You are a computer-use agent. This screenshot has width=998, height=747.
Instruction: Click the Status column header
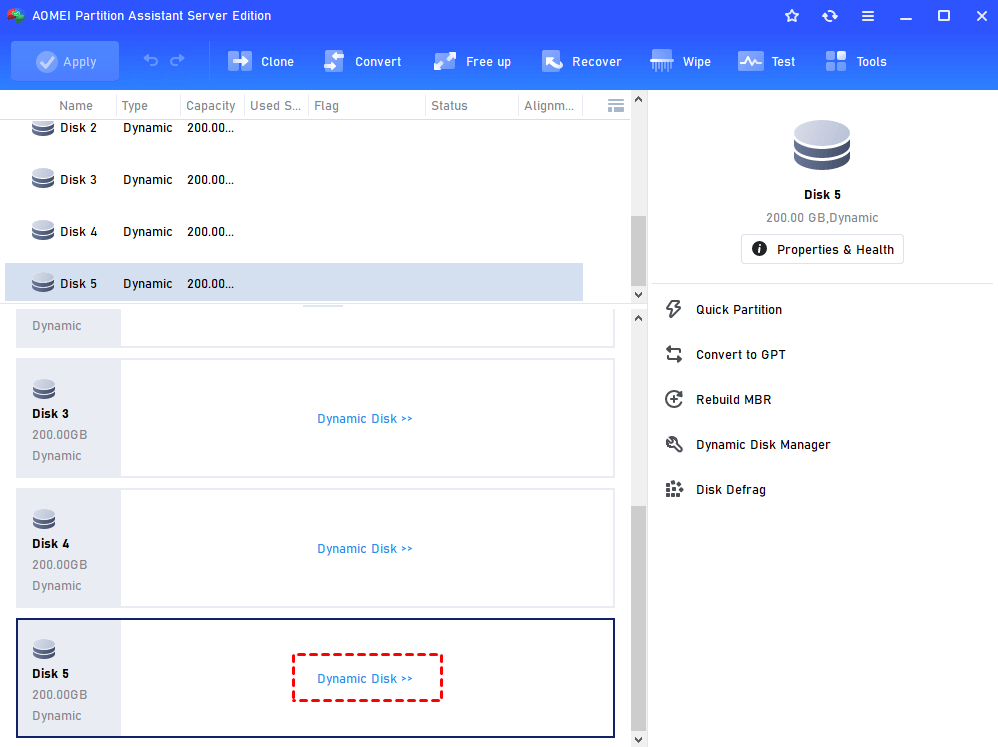(449, 106)
